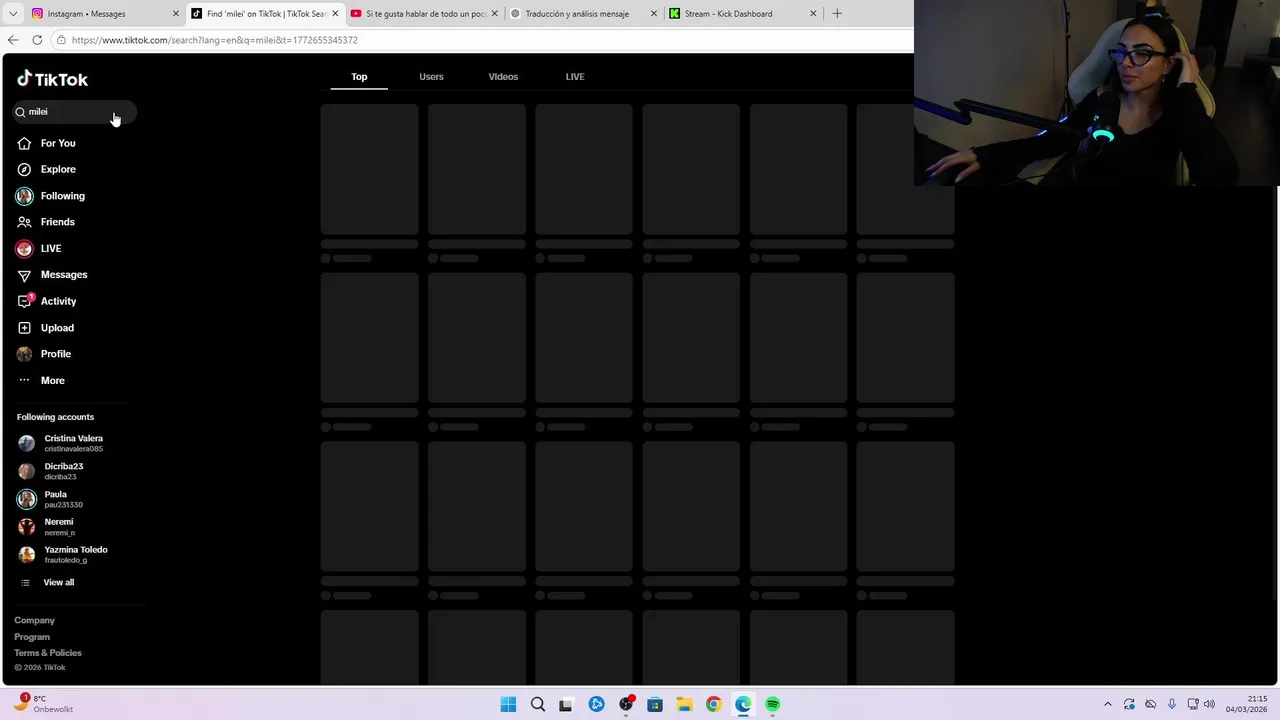Open the weather widget showing 8°C

point(45,704)
